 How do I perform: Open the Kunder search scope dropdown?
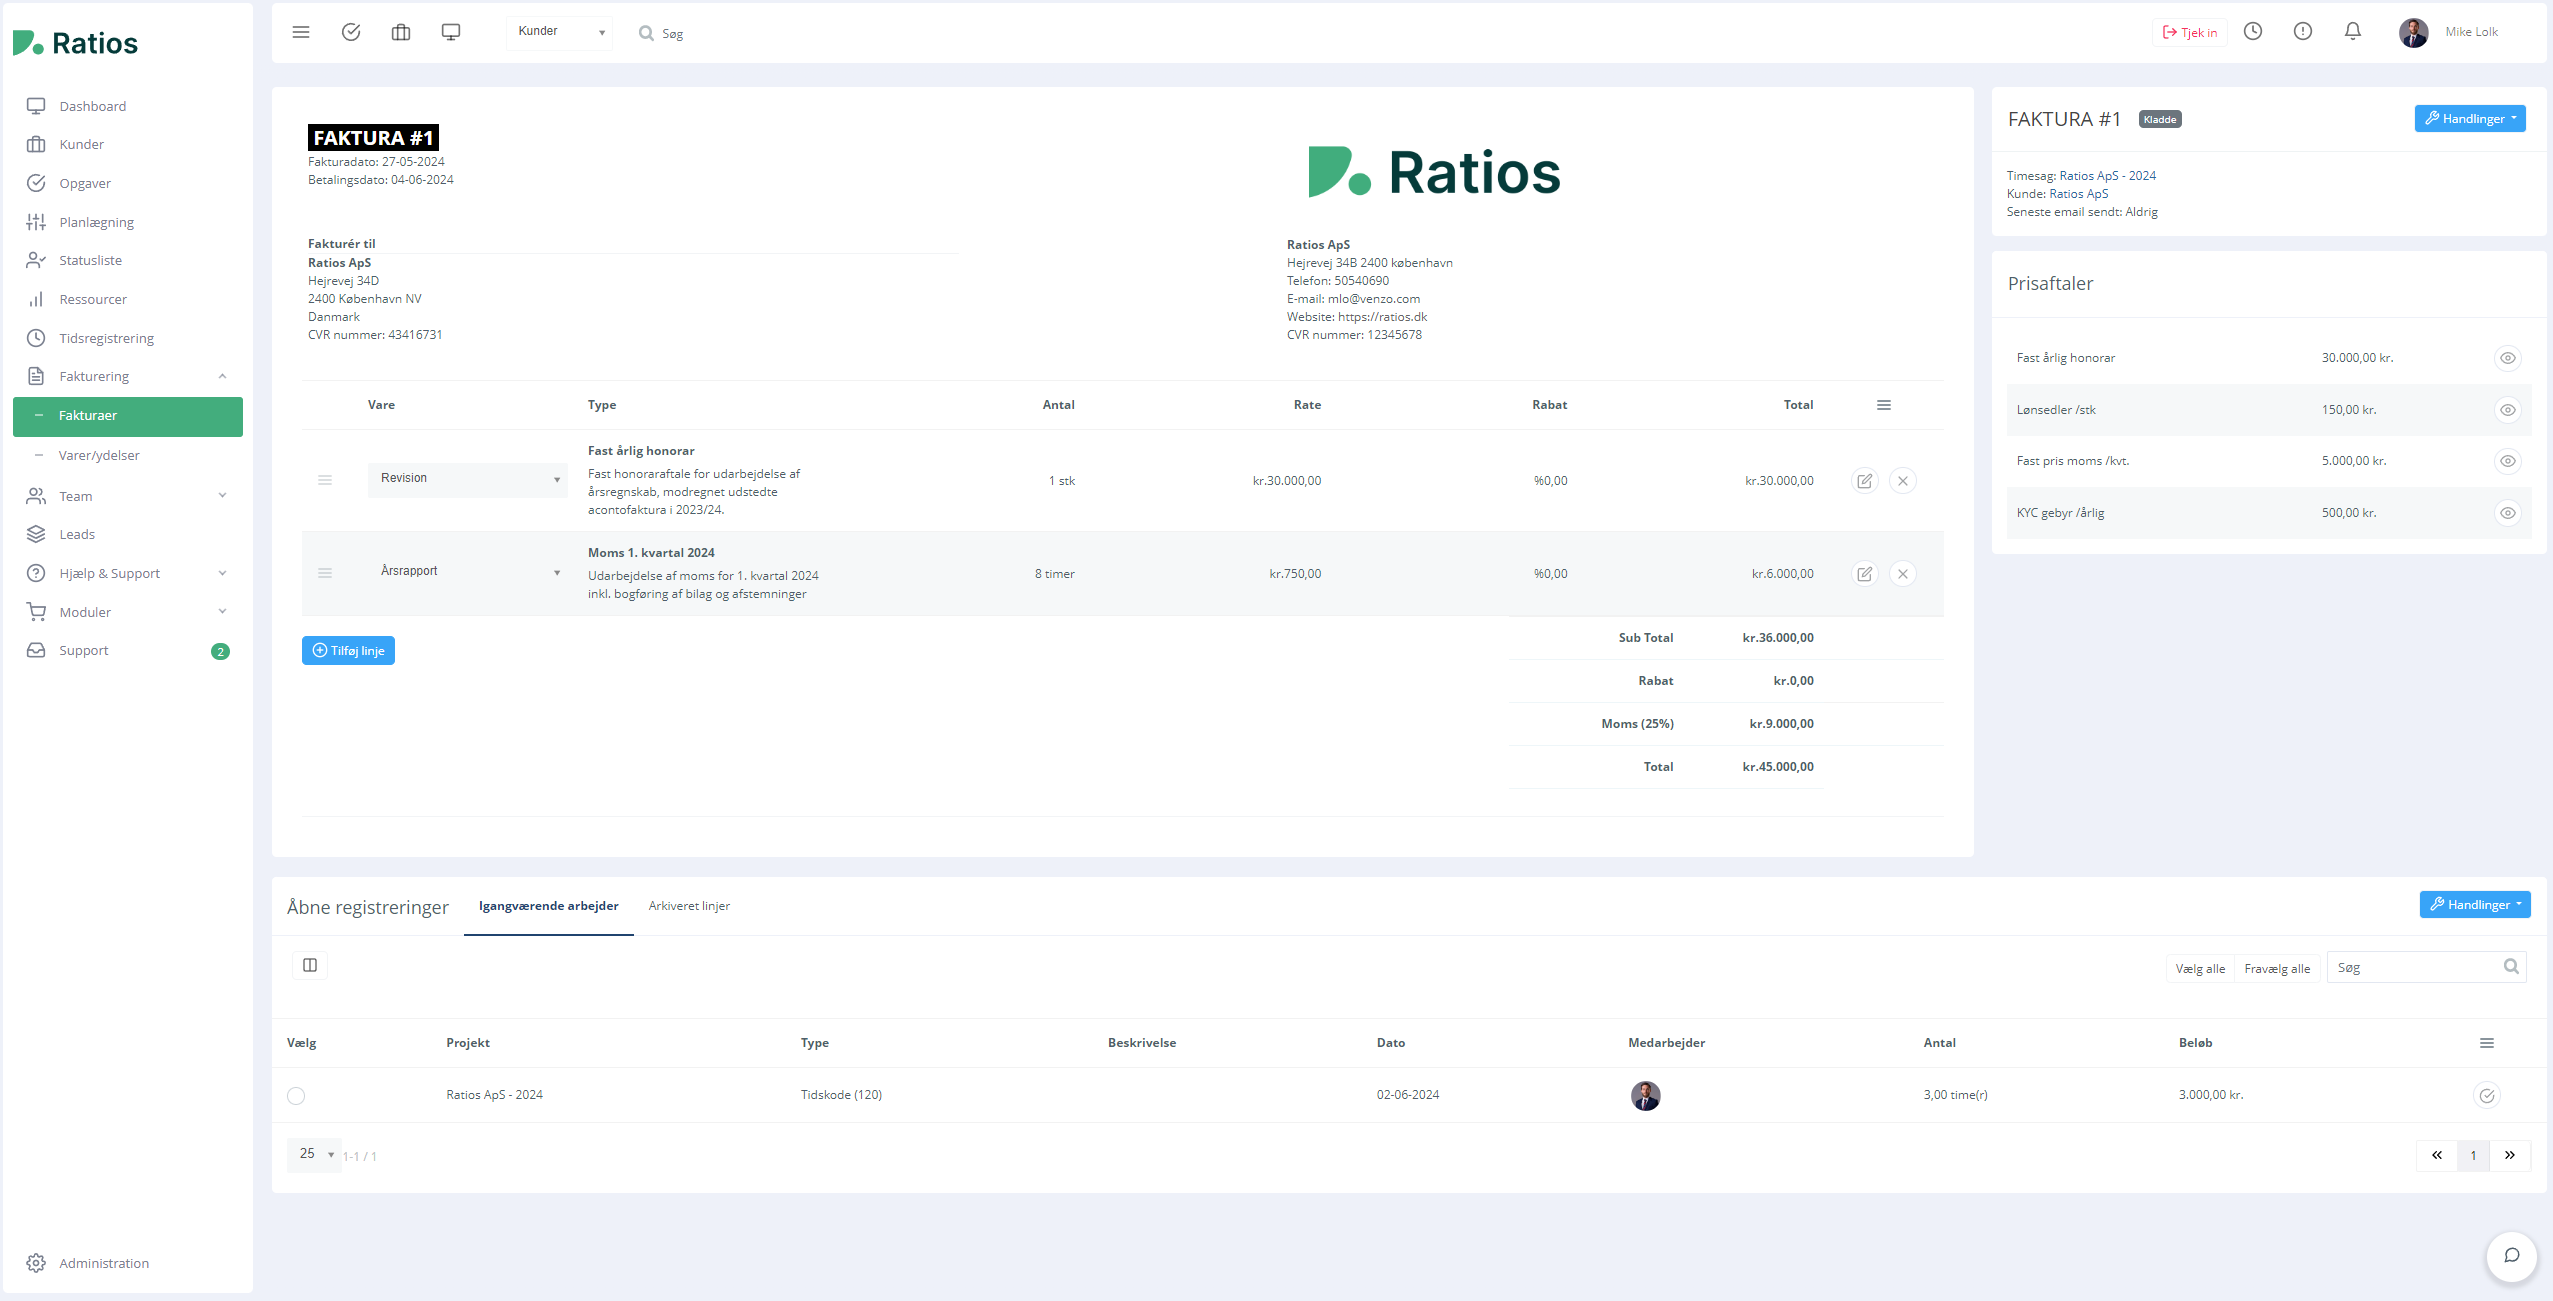pos(560,32)
